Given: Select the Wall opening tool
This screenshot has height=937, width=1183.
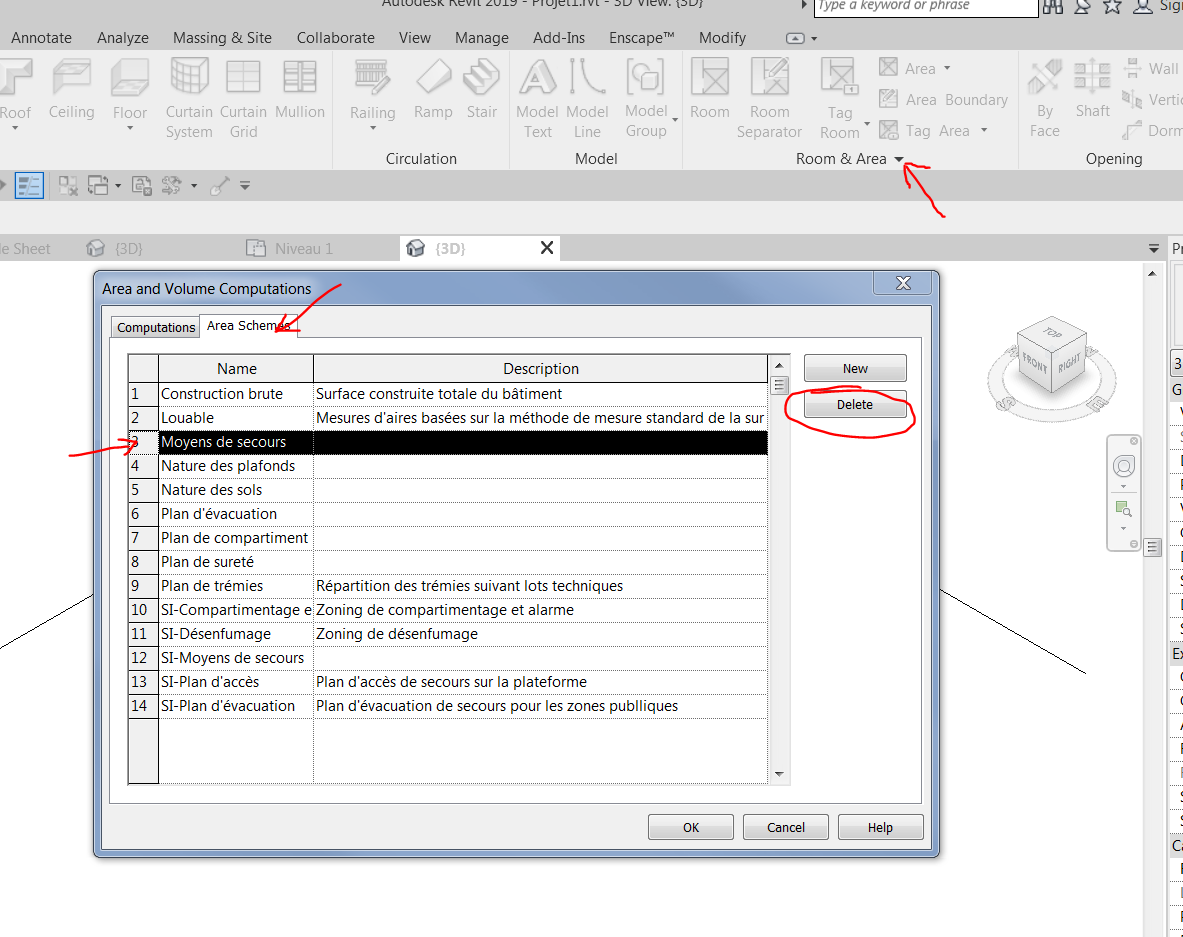Looking at the screenshot, I should click(x=1151, y=69).
